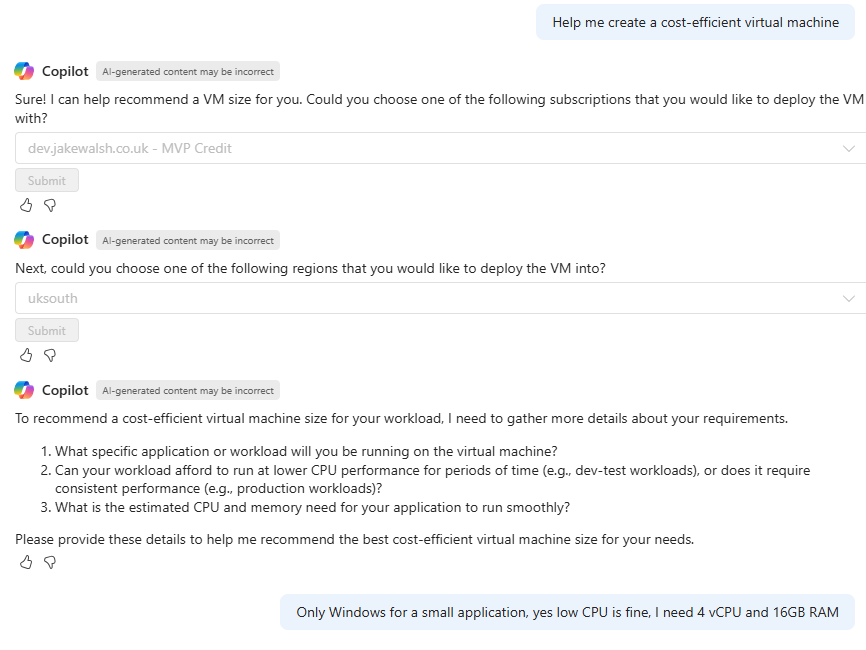Screen dimensions: 866x650
Task: Give thumbs up to the region selection response
Action: pos(26,355)
